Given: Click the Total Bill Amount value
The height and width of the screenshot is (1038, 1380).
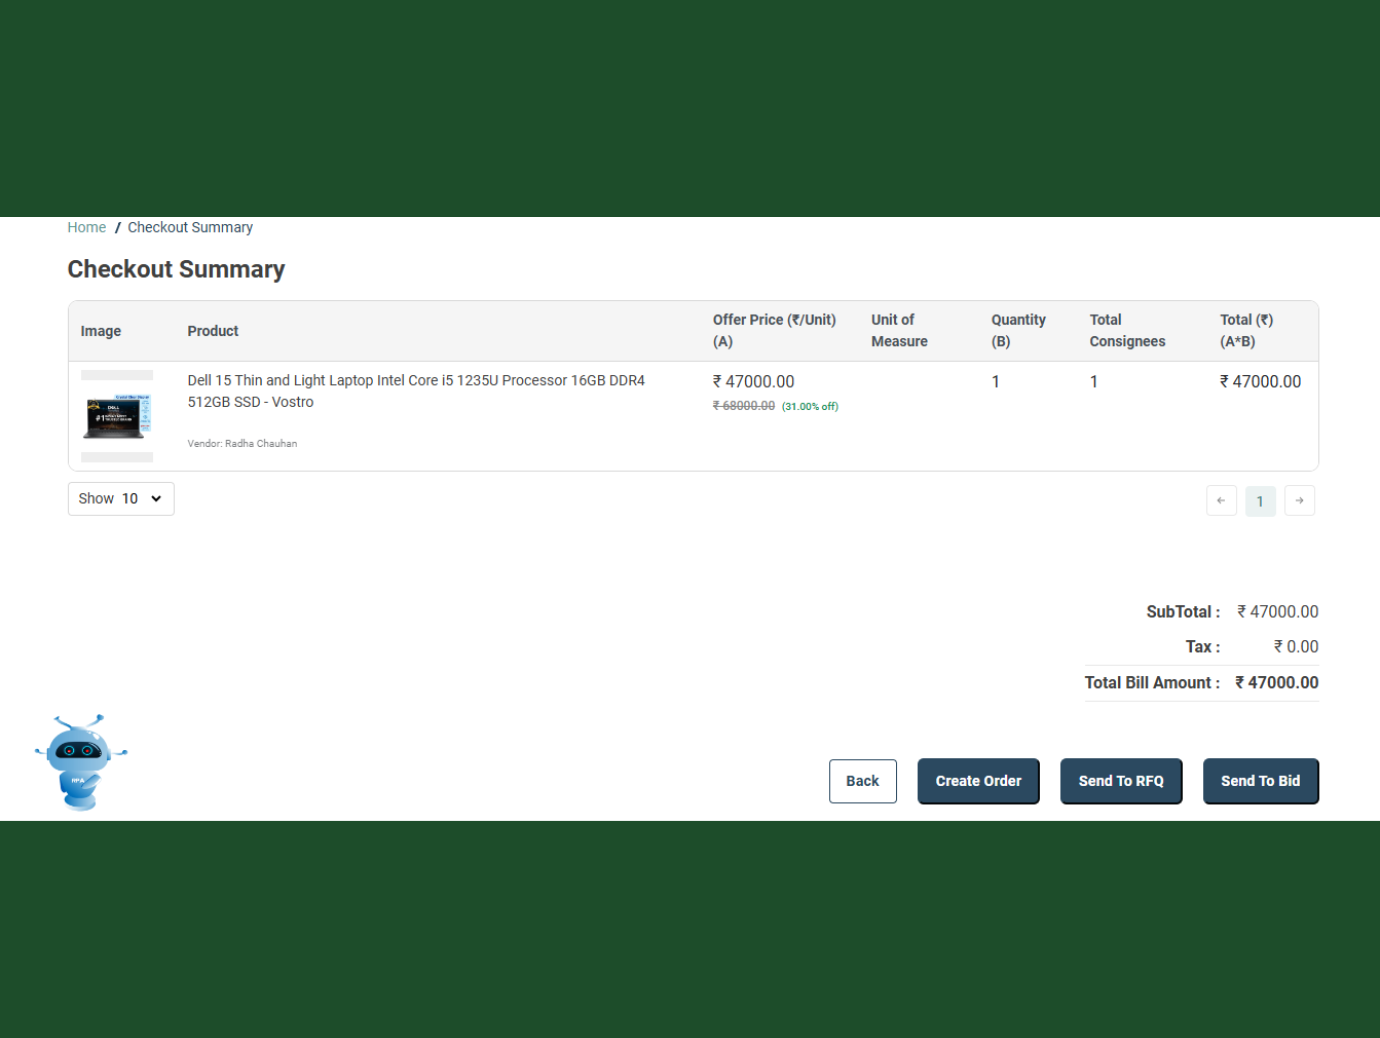Looking at the screenshot, I should click(1277, 683).
